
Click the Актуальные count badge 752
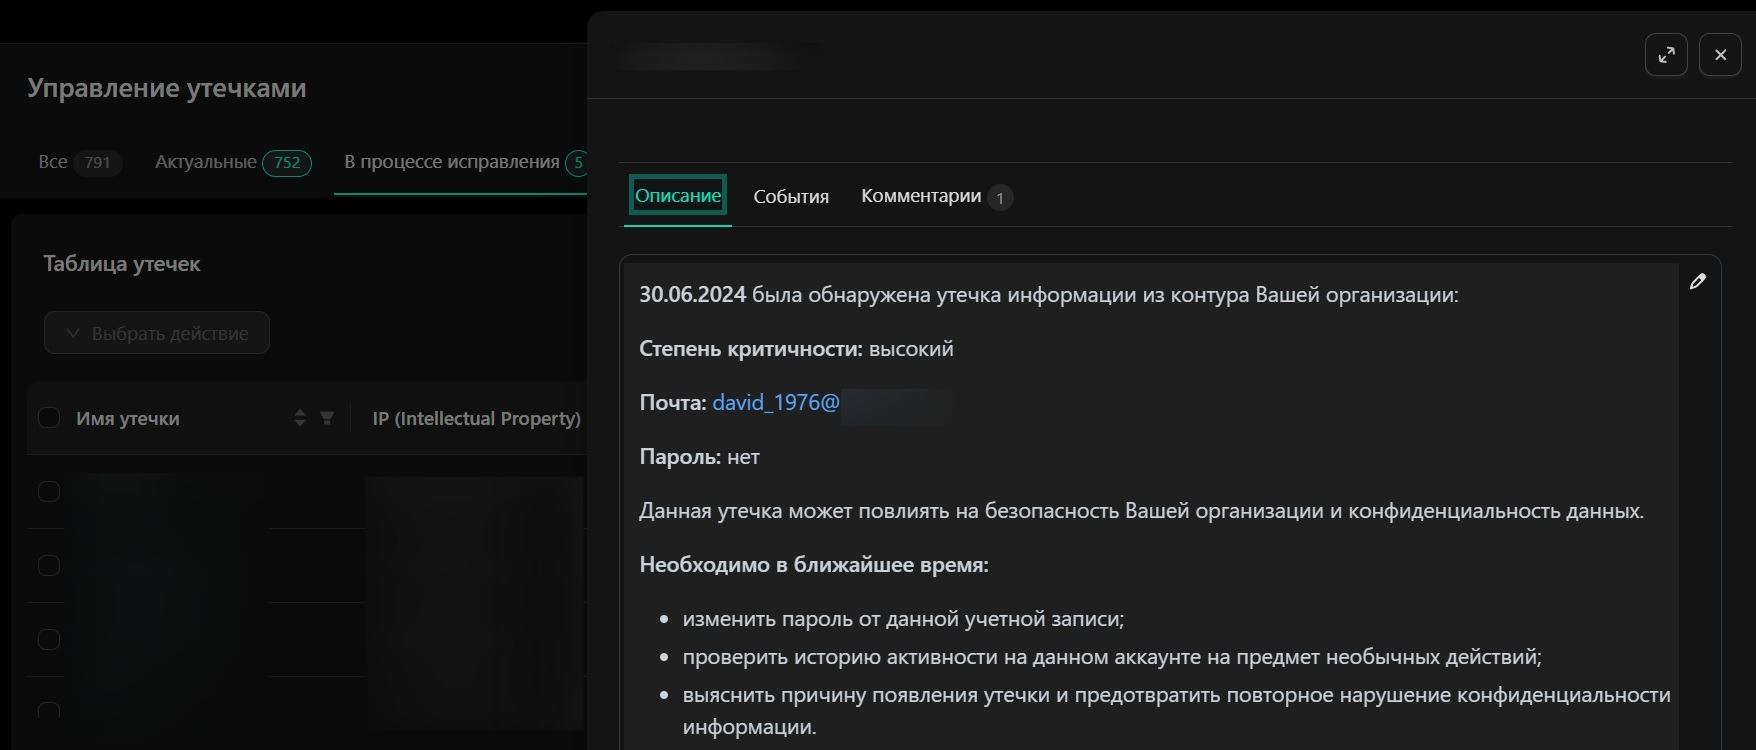tap(286, 162)
